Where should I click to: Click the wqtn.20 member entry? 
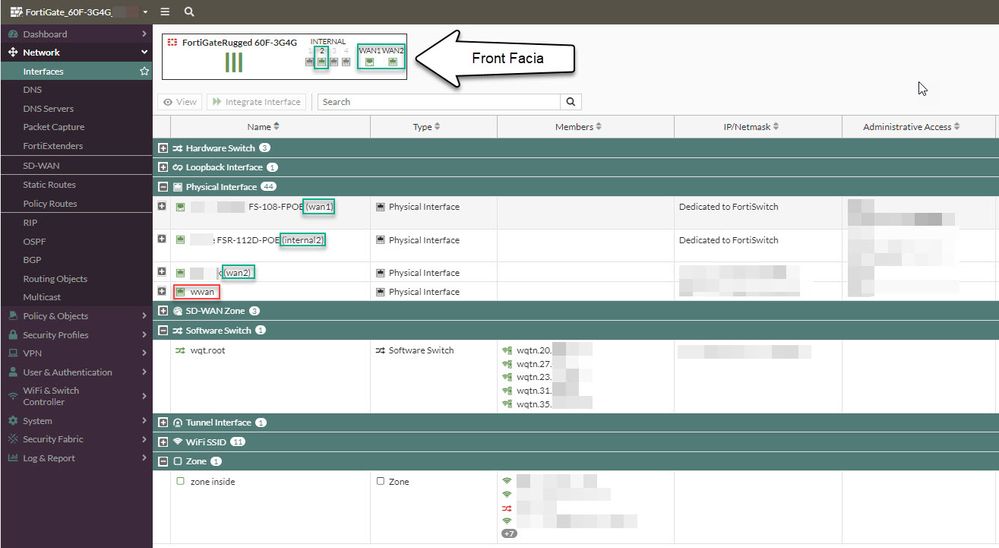533,350
